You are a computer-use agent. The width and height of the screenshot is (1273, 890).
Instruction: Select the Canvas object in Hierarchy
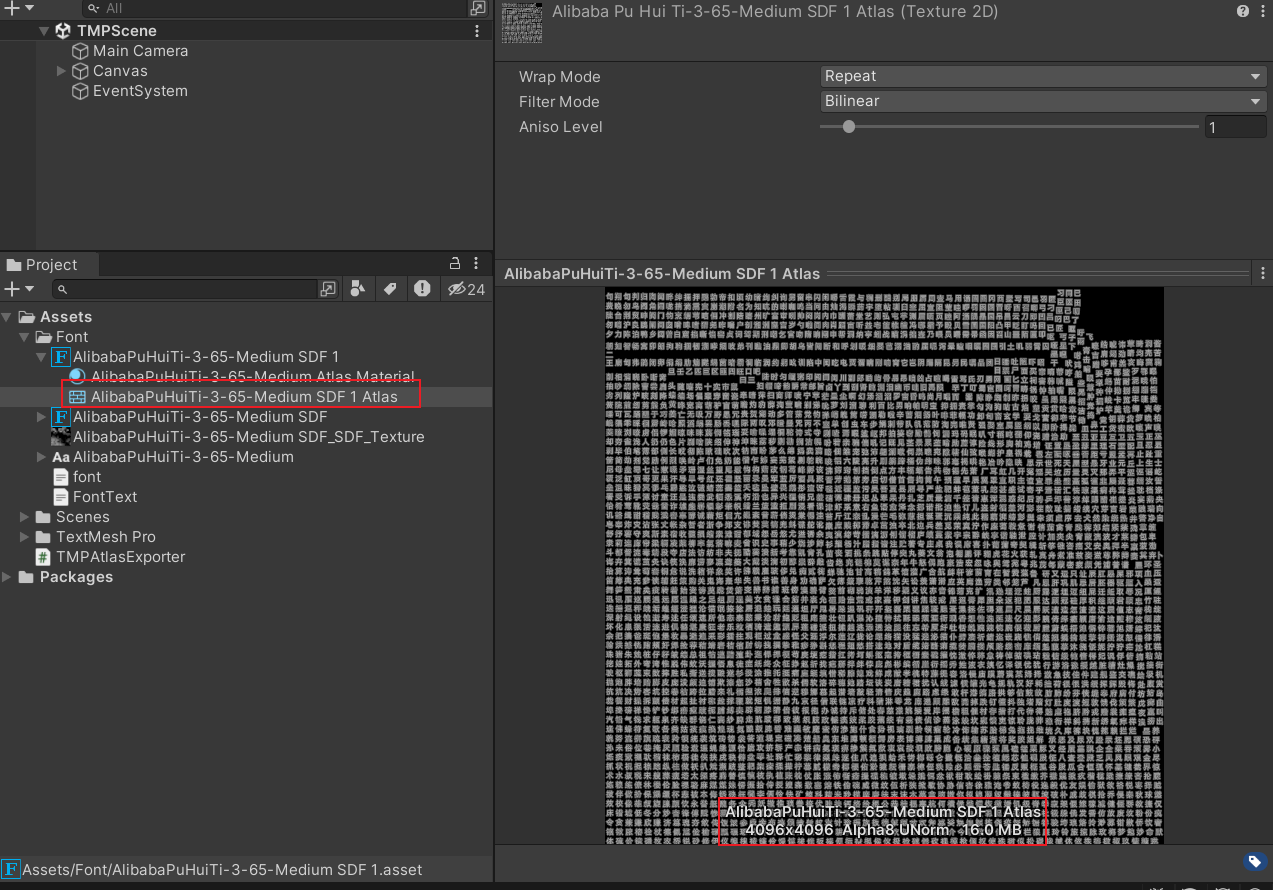click(110, 71)
